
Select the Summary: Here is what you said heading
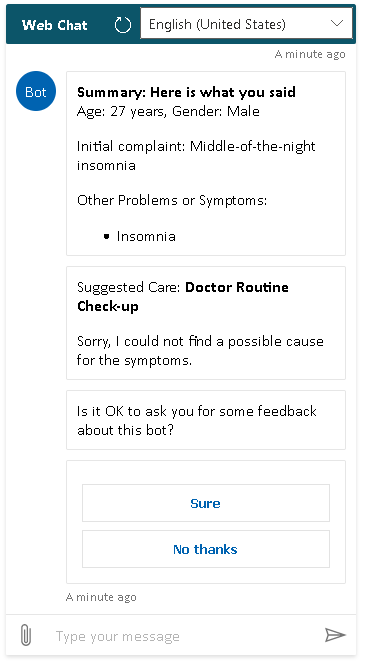[x=186, y=92]
